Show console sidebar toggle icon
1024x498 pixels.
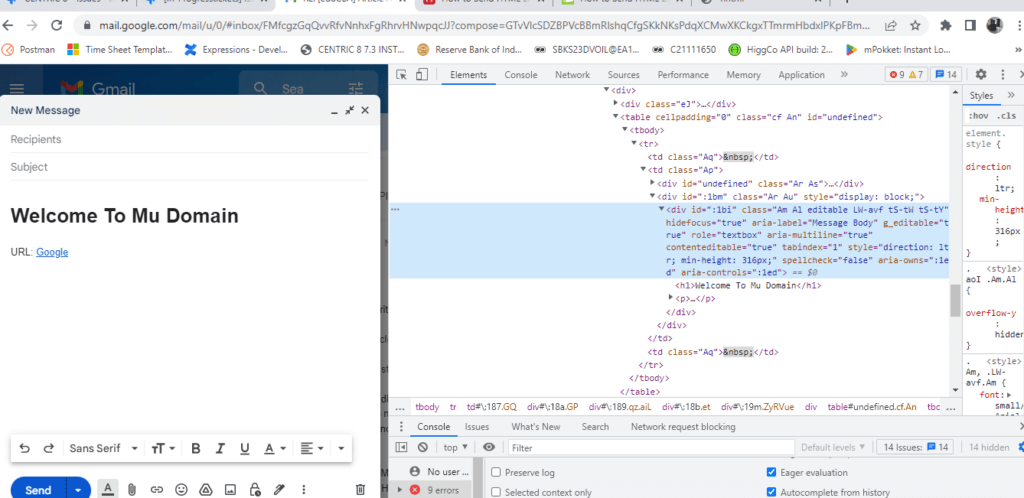tap(402, 448)
